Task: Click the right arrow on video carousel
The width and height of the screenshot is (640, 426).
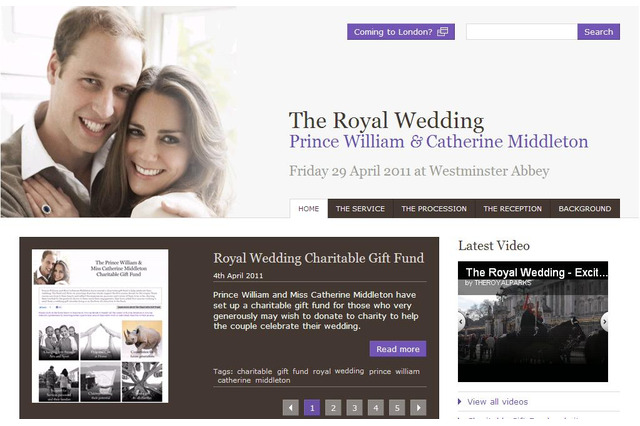Action: [x=604, y=322]
